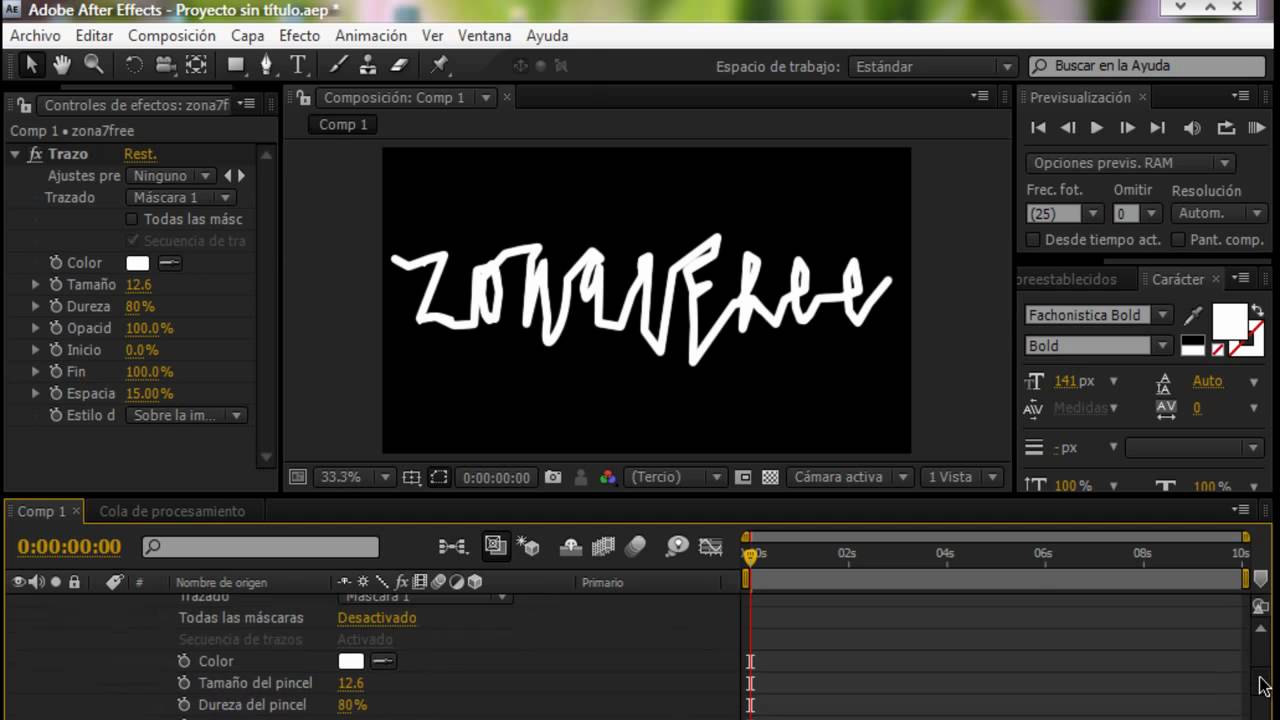
Task: Click the Fin 100.0% value
Action: [149, 372]
